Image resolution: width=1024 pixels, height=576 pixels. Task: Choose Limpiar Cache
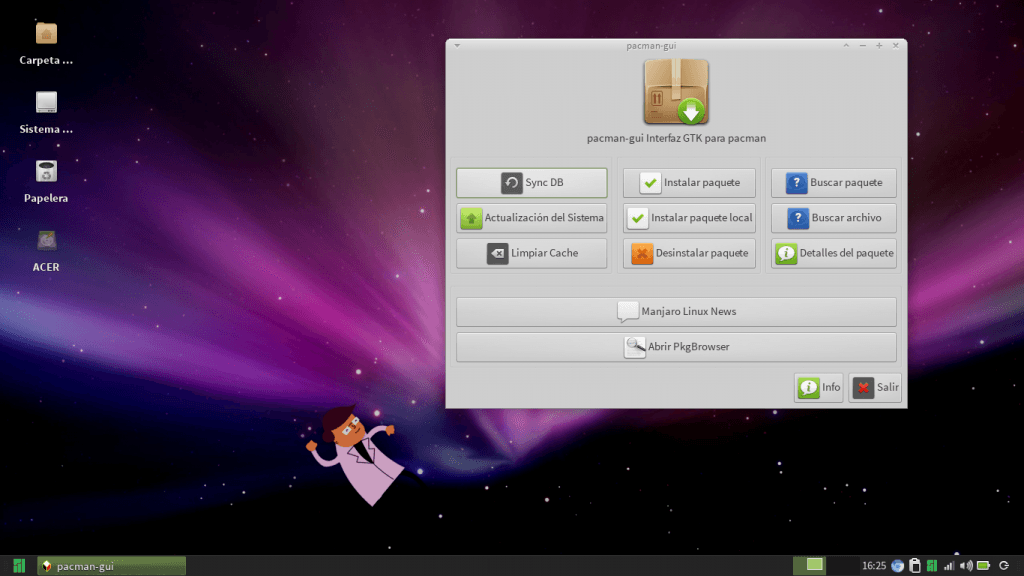(532, 253)
